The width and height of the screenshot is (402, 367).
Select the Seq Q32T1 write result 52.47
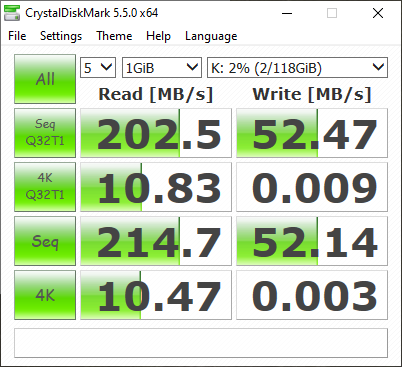(312, 133)
